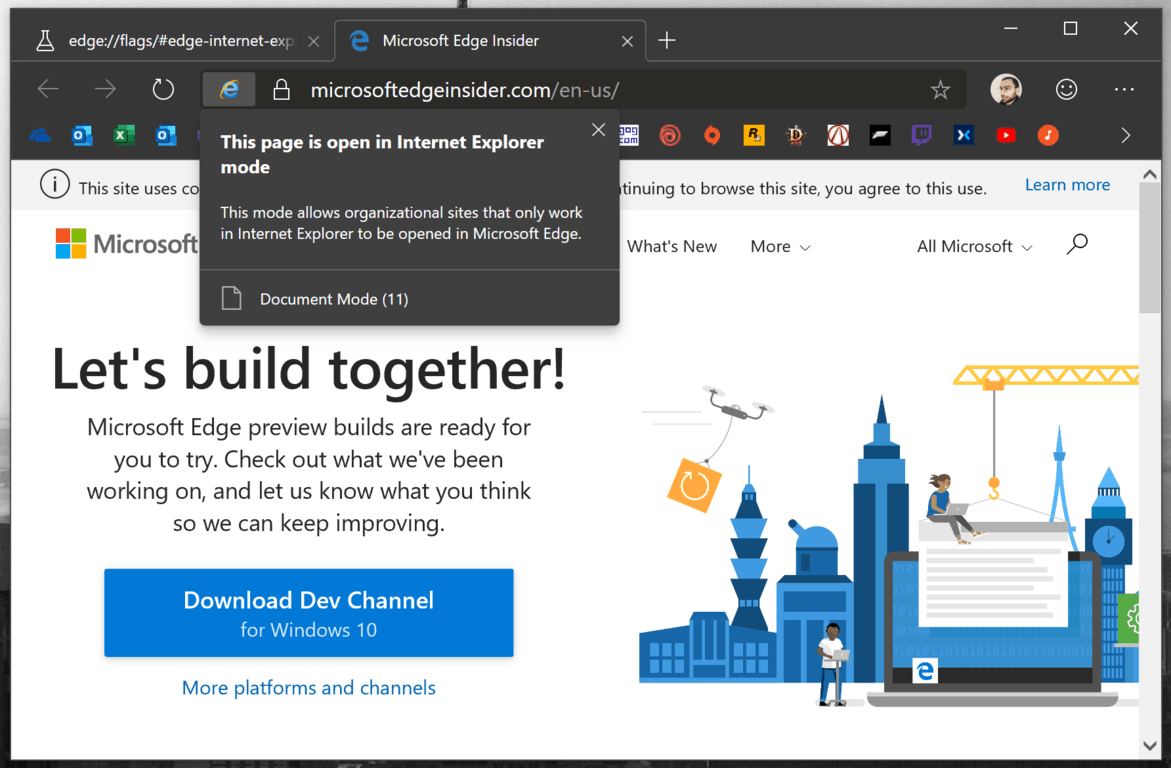This screenshot has height=768, width=1171.
Task: Expand the More navigation dropdown
Action: pyautogui.click(x=780, y=247)
